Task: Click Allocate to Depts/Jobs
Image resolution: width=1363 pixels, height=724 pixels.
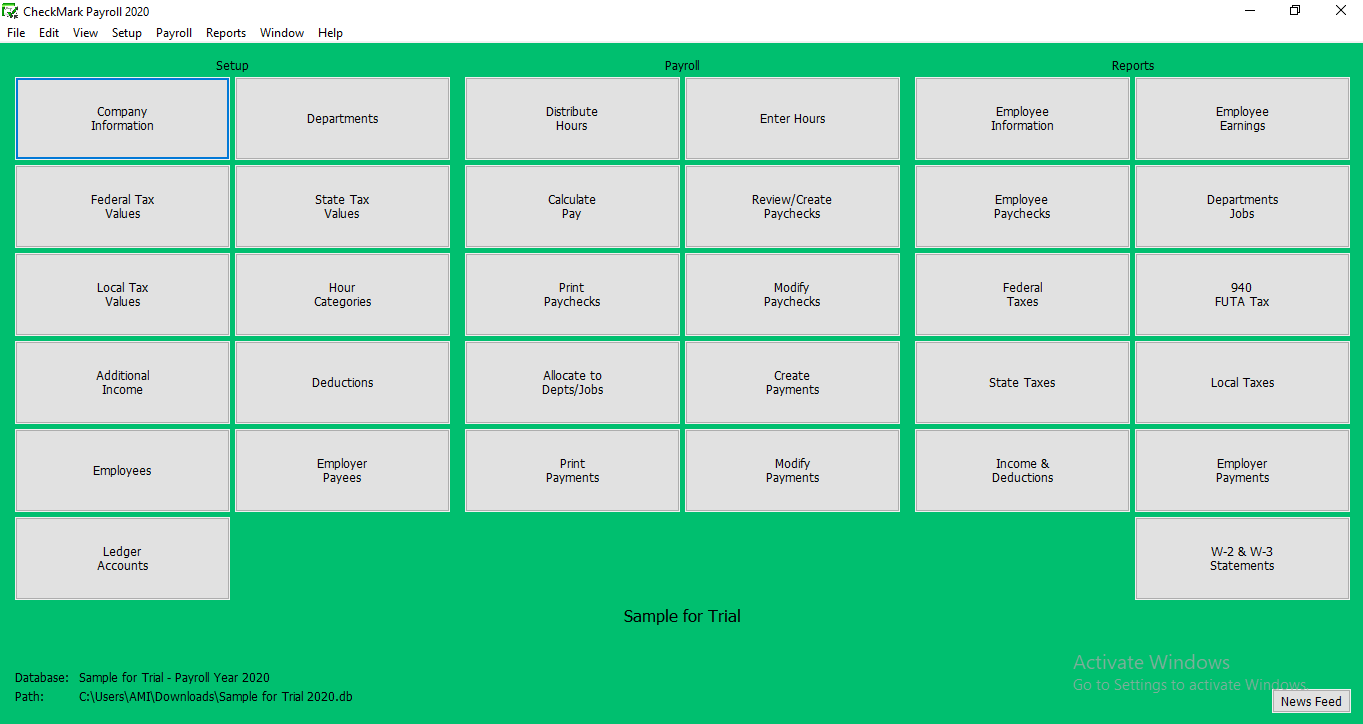Action: click(572, 383)
